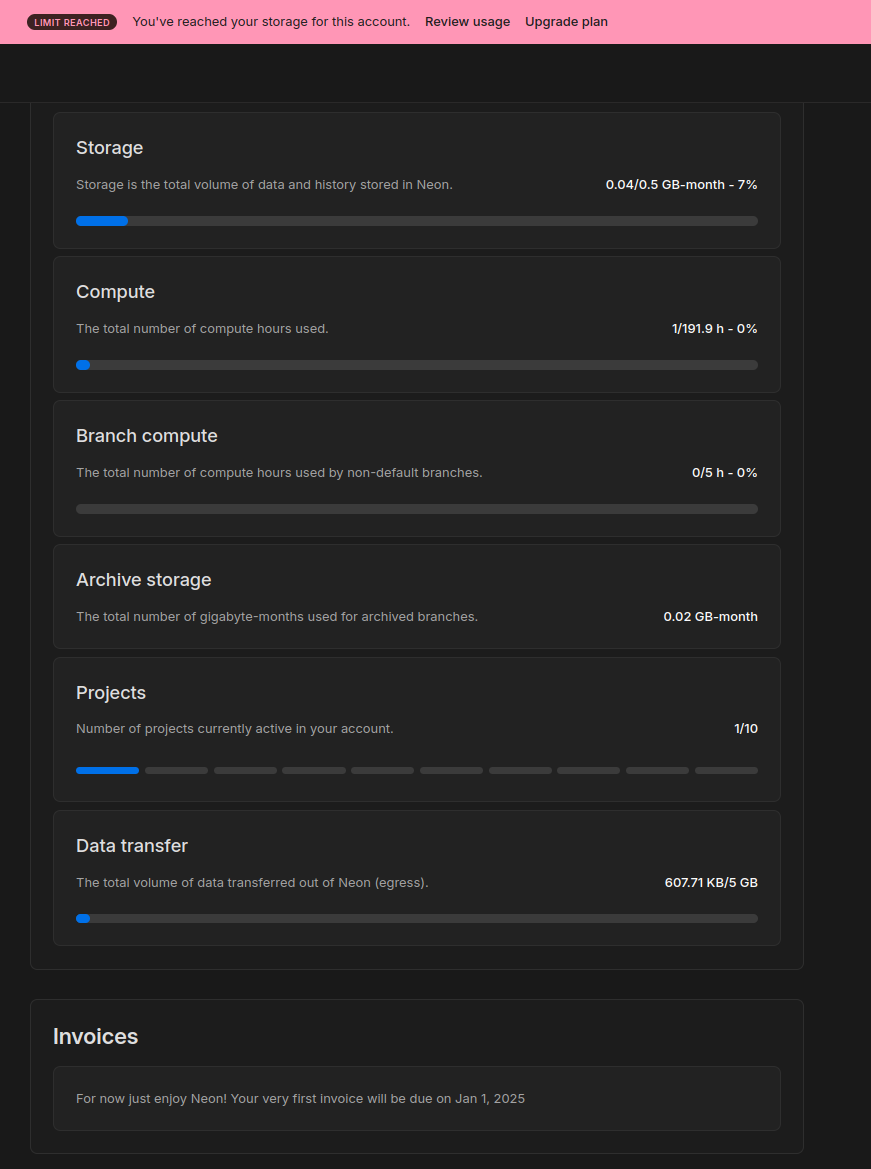This screenshot has height=1169, width=871.
Task: Select the Compute card heading
Action: (115, 292)
